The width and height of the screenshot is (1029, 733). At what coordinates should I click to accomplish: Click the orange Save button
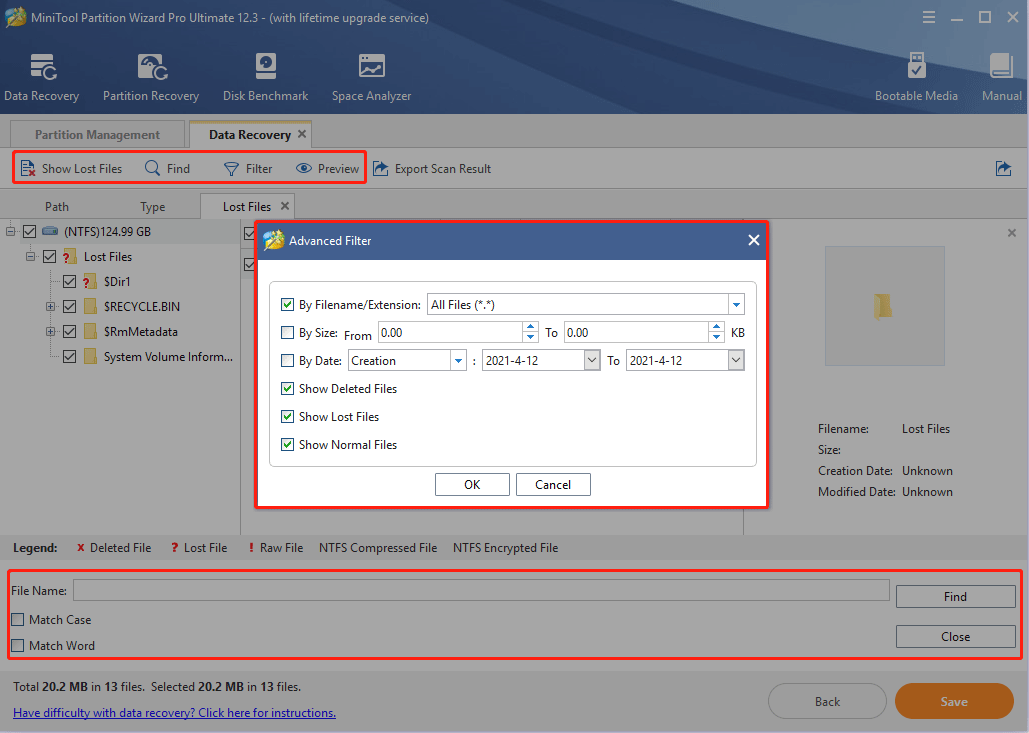click(954, 702)
